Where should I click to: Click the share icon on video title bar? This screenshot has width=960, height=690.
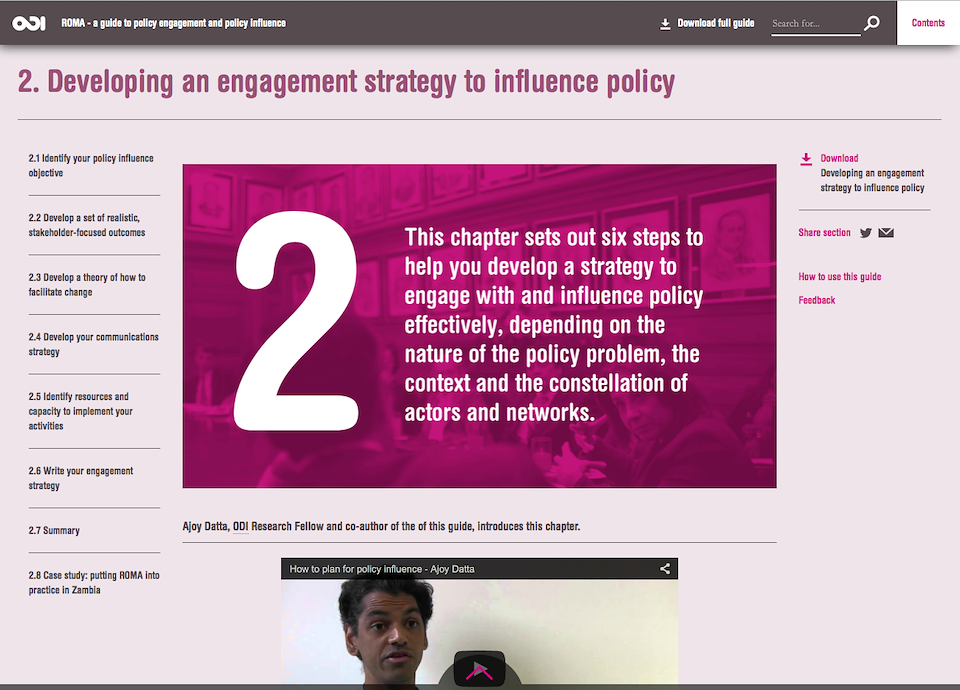(665, 569)
